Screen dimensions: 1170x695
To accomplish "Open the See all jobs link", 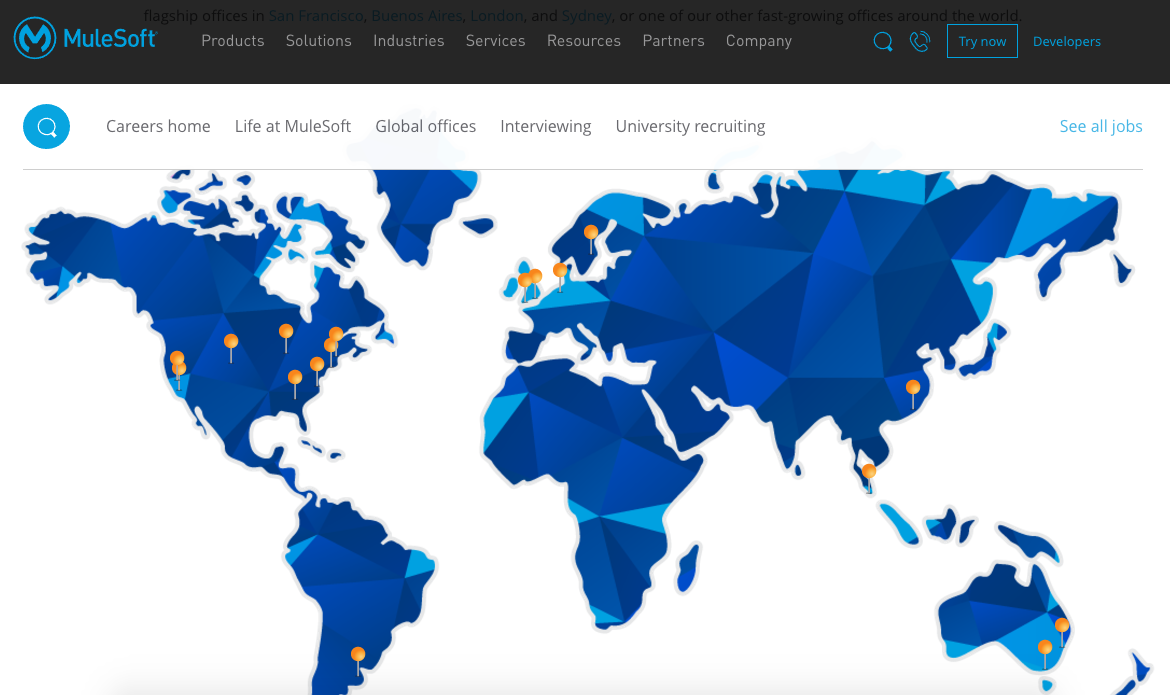I will [x=1101, y=126].
